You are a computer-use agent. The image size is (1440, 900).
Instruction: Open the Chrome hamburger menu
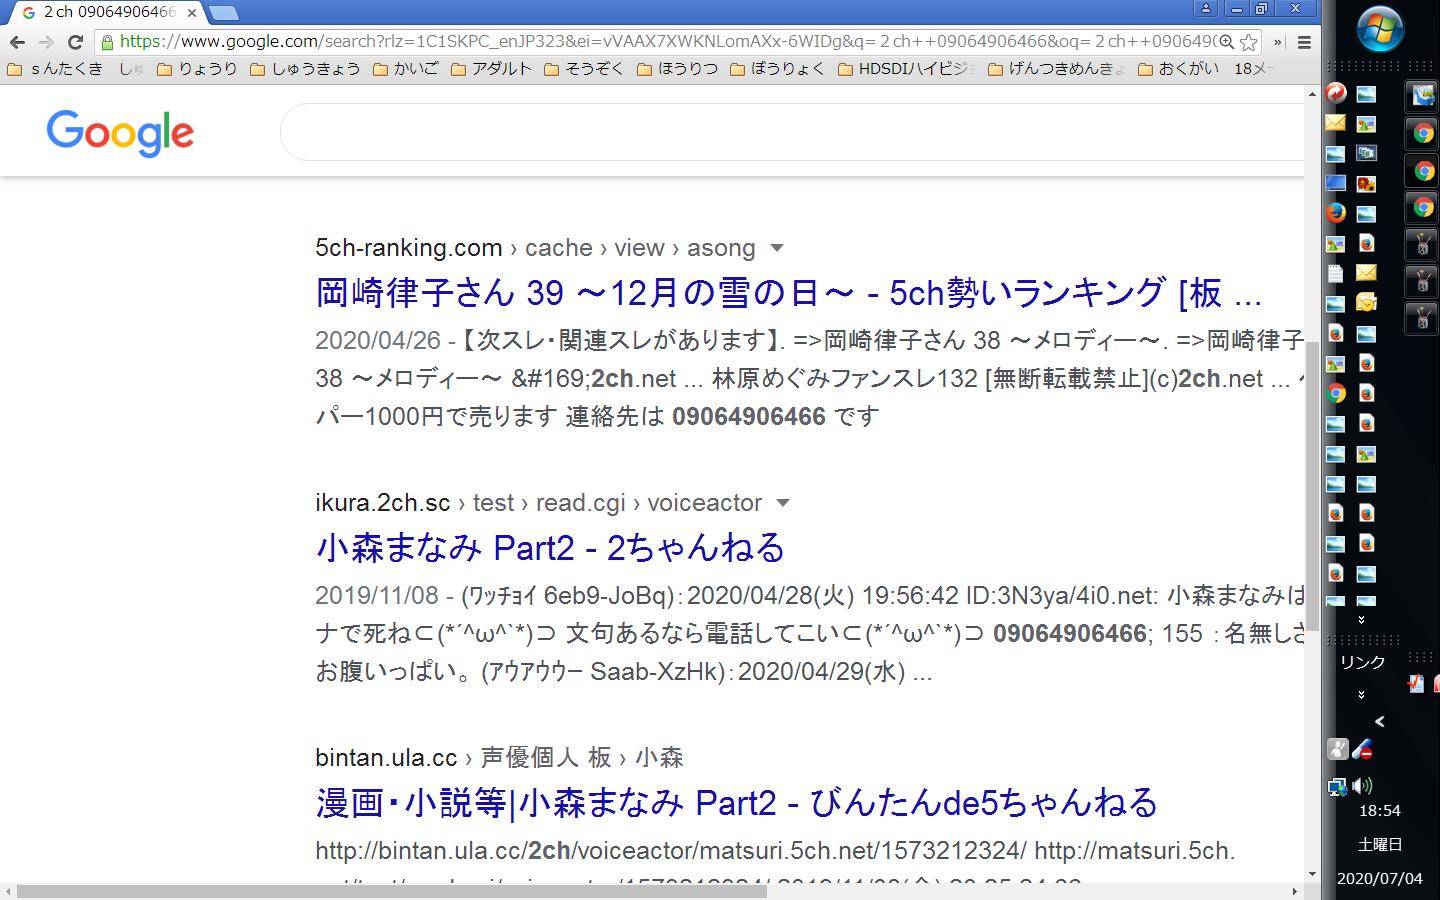tap(1304, 42)
